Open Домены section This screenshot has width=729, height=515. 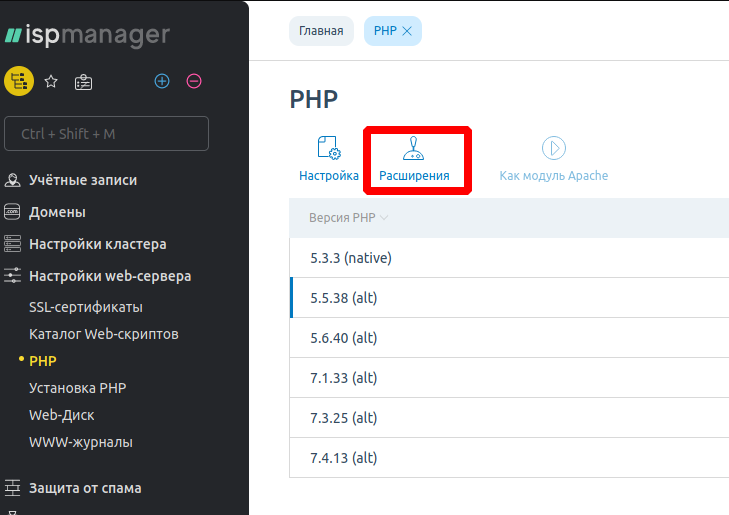click(x=57, y=212)
